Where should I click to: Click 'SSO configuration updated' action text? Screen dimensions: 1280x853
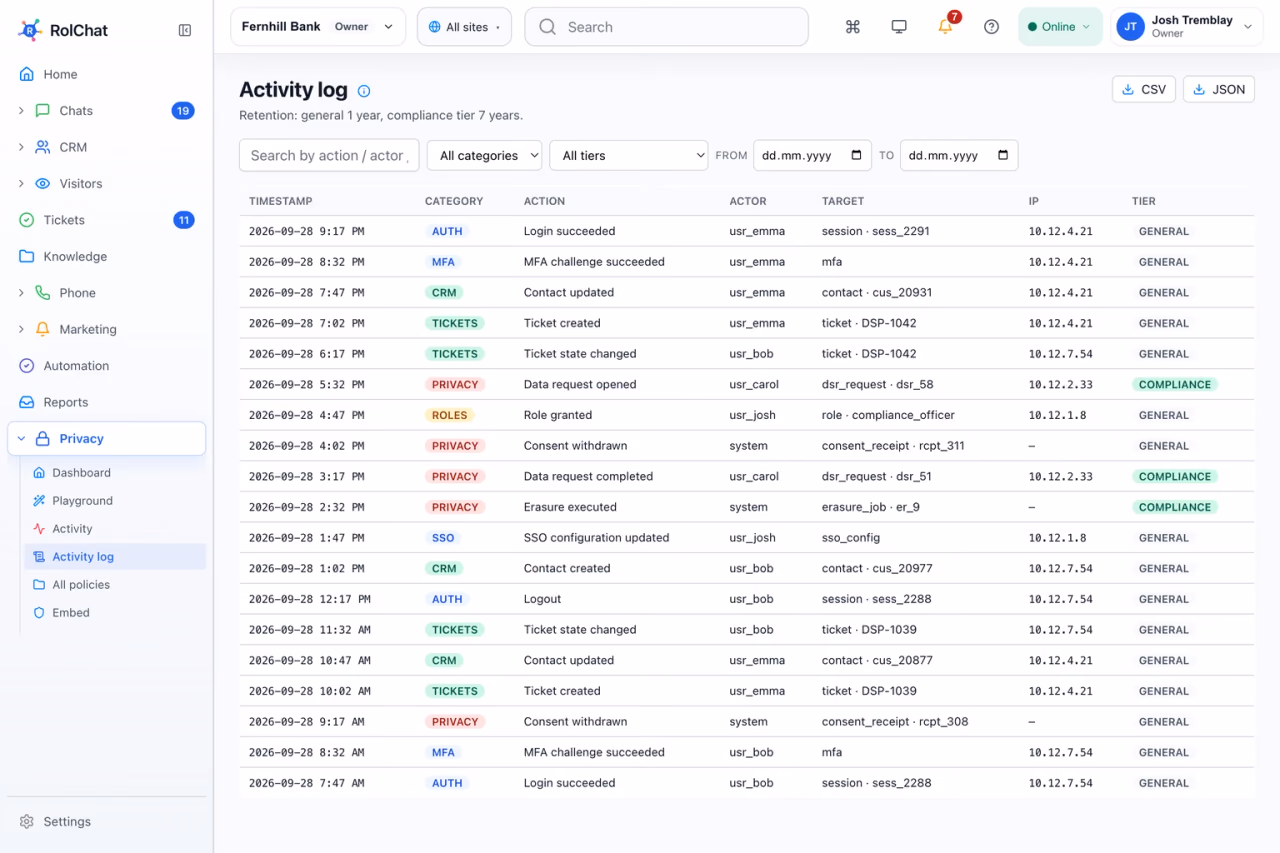597,538
